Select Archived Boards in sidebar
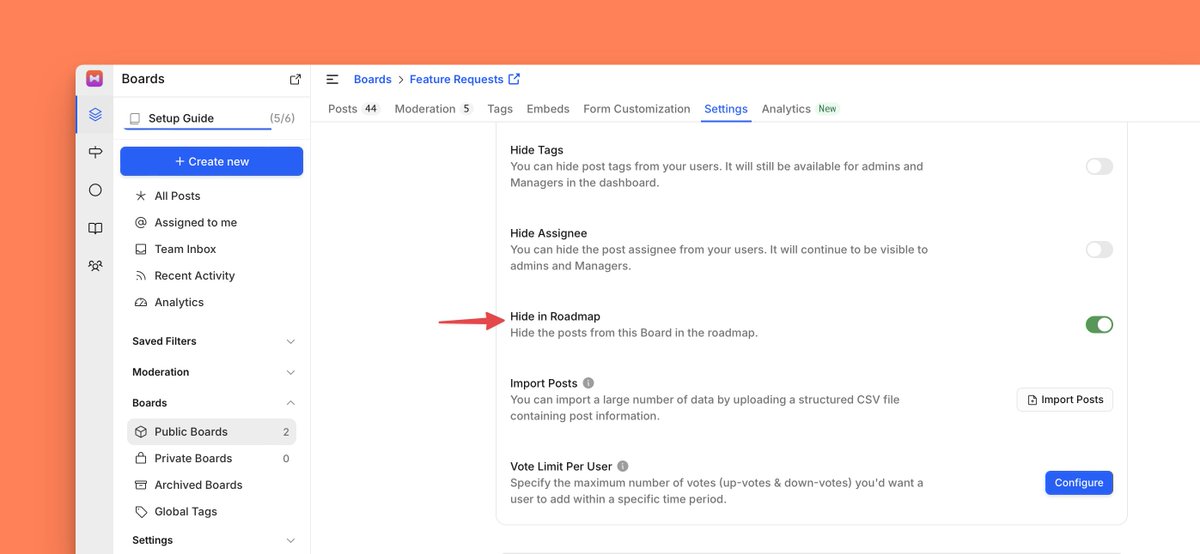 212,485
